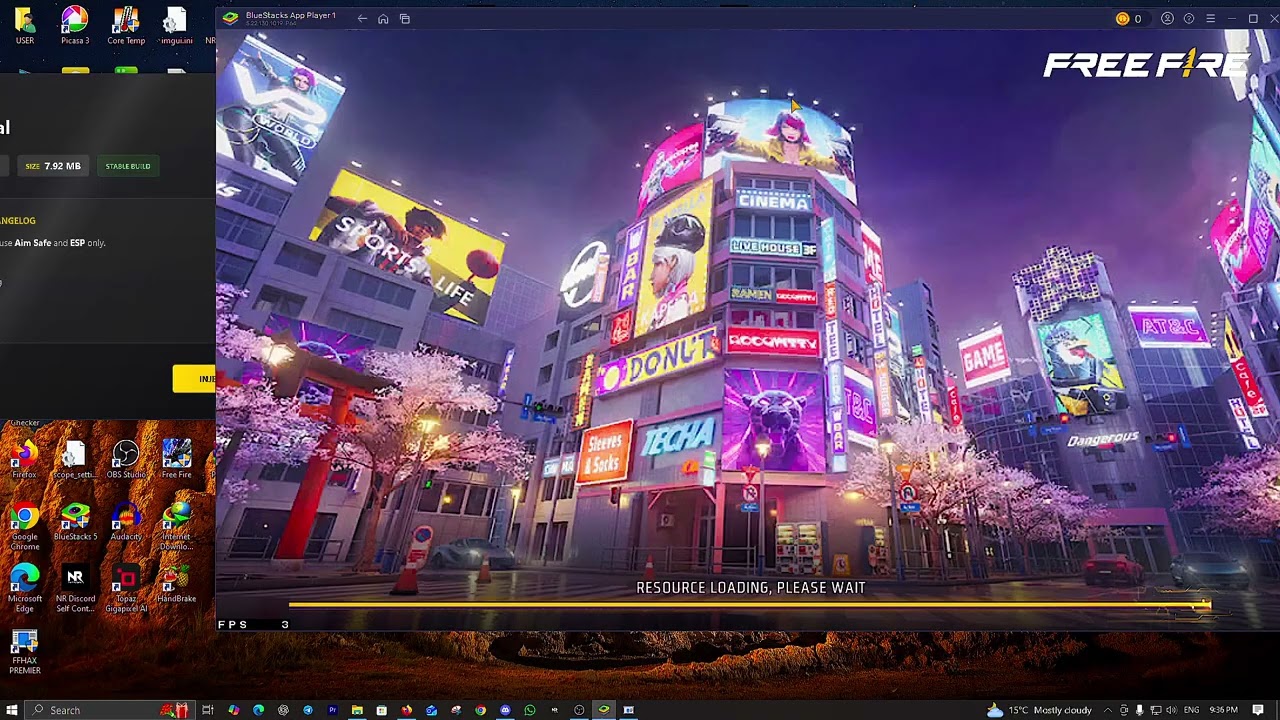The image size is (1280, 720).
Task: Open BlueStacks account profile icon
Action: pyautogui.click(x=1167, y=19)
